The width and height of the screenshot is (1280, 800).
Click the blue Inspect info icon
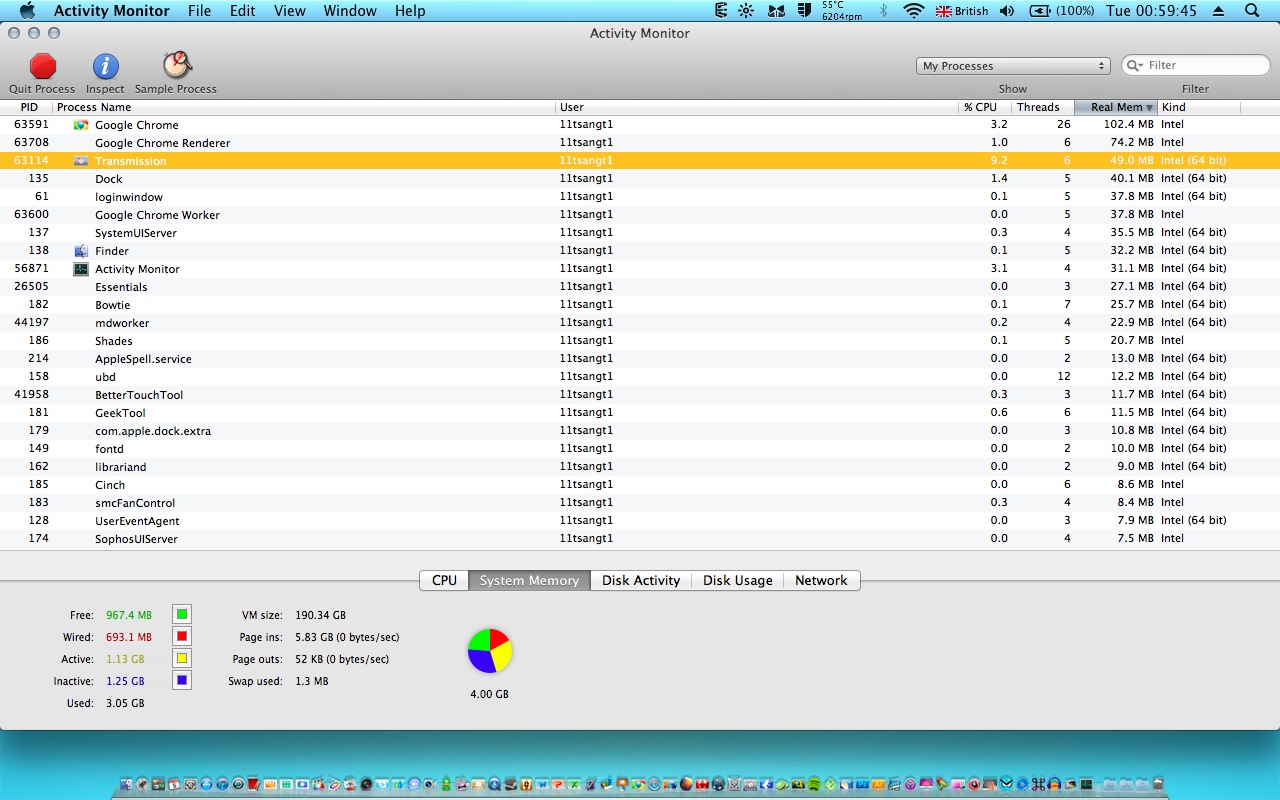105,66
